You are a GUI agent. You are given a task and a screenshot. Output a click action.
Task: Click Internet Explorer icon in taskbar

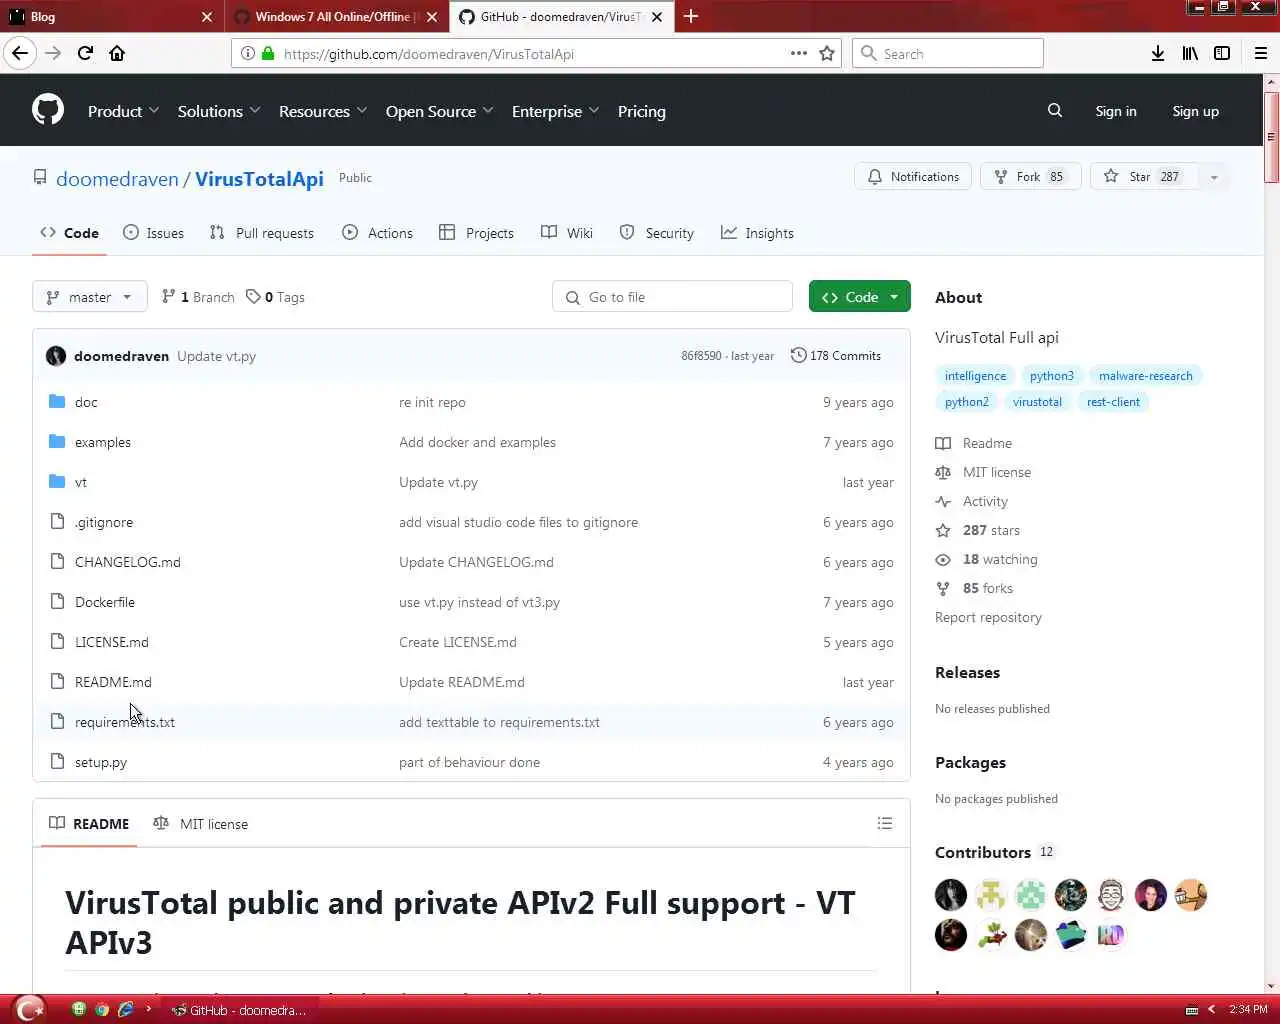(126, 1010)
